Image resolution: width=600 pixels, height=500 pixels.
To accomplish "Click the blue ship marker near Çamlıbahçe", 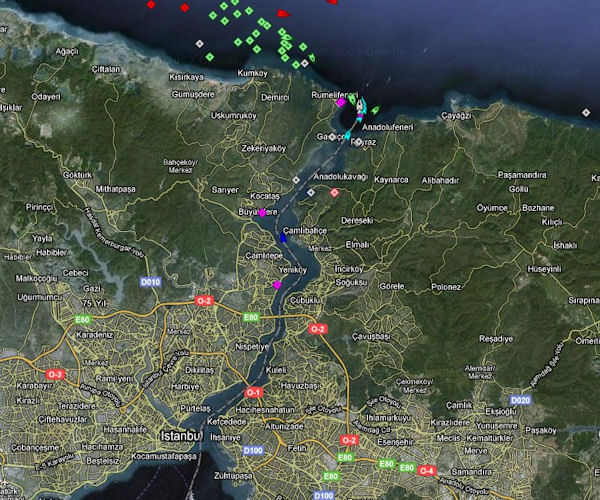I will click(283, 238).
